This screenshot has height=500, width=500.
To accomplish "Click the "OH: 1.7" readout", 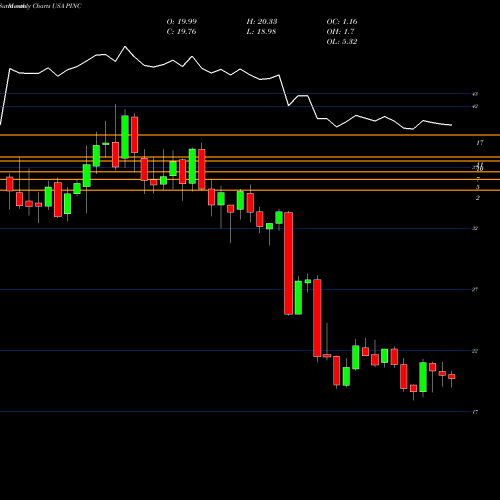I will click(340, 32).
